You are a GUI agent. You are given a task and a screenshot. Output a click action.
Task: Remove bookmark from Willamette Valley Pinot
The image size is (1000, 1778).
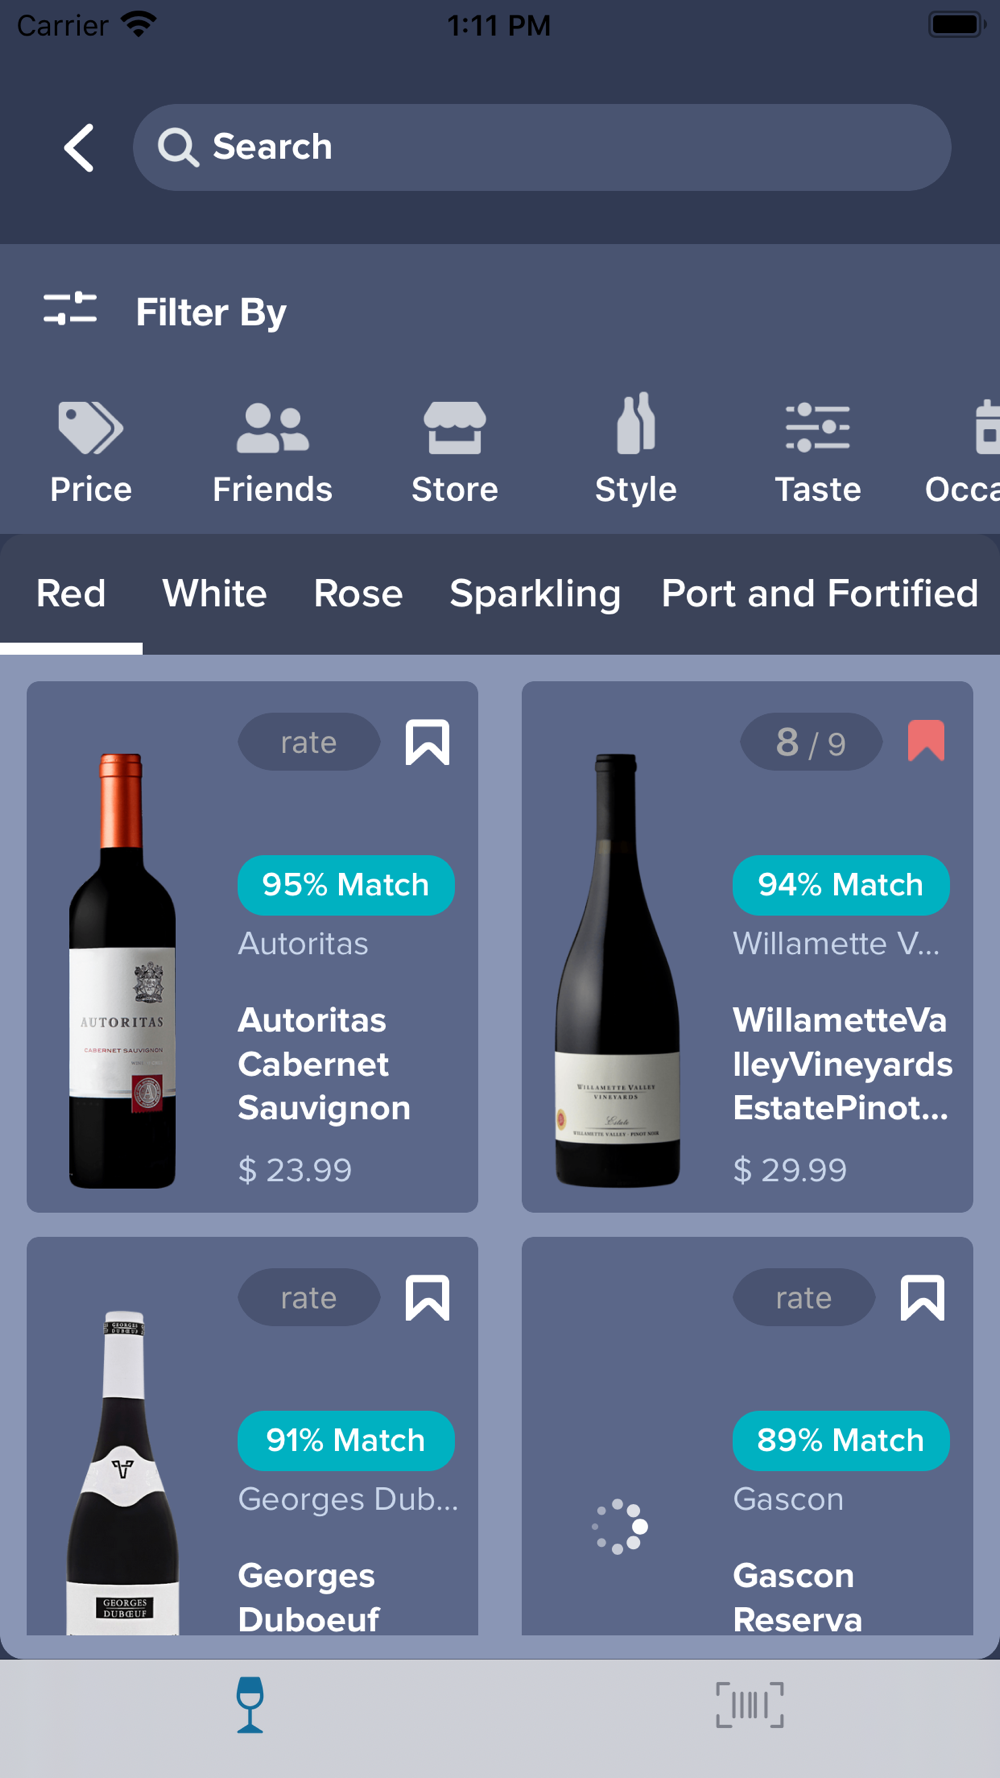(x=925, y=742)
